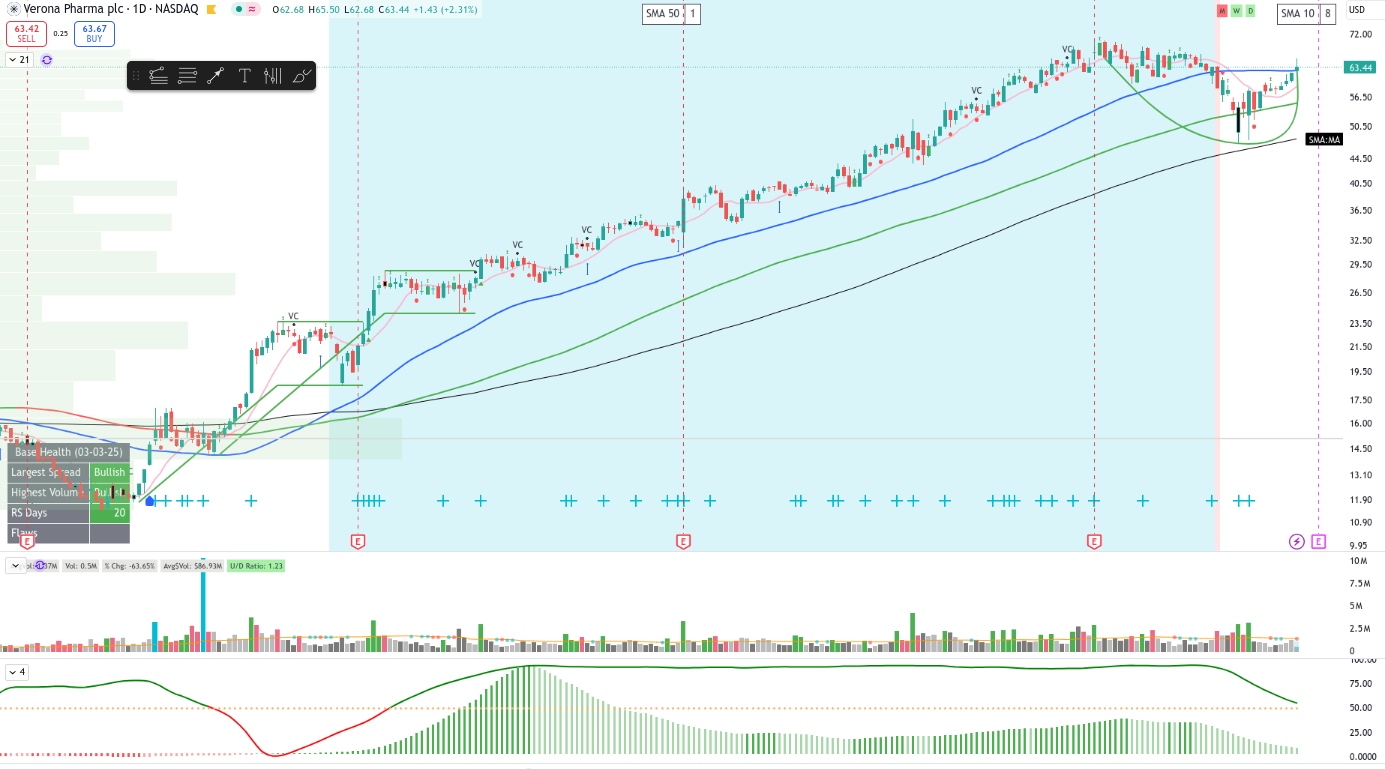The image size is (1385, 769).
Task: Click the SMA 10 label
Action: [x=1299, y=14]
